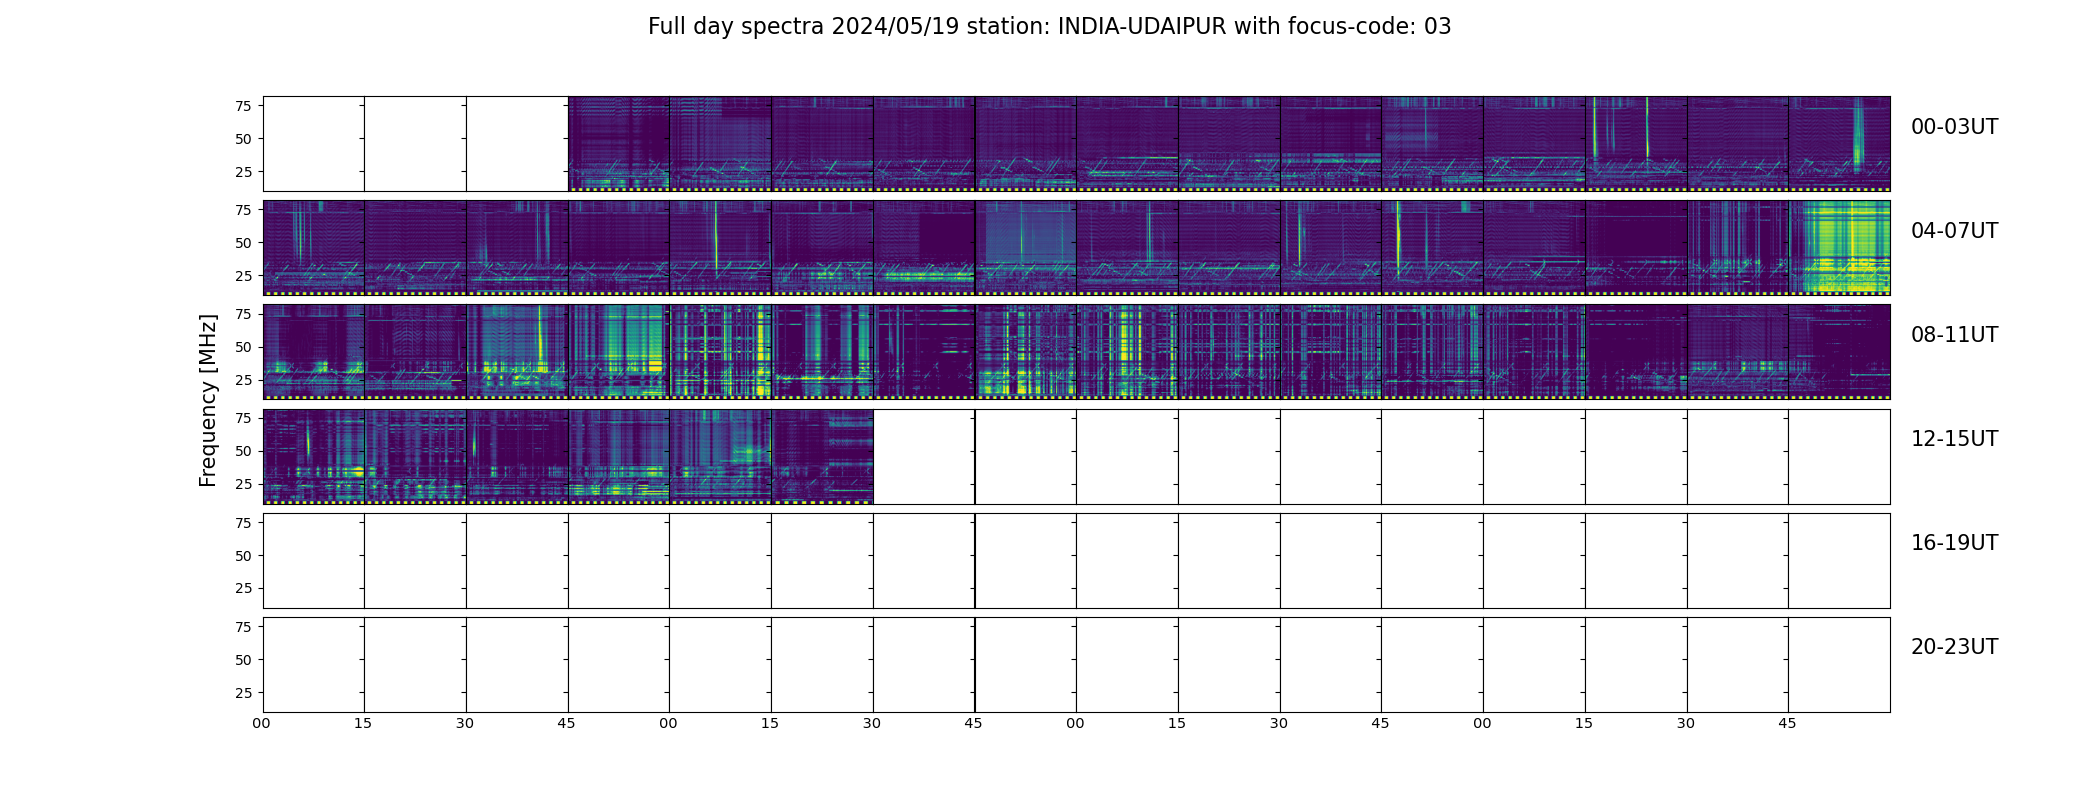Open the 09:00 spectrogram in the 08-11UT row
The width and height of the screenshot is (2100, 800).
coord(720,352)
